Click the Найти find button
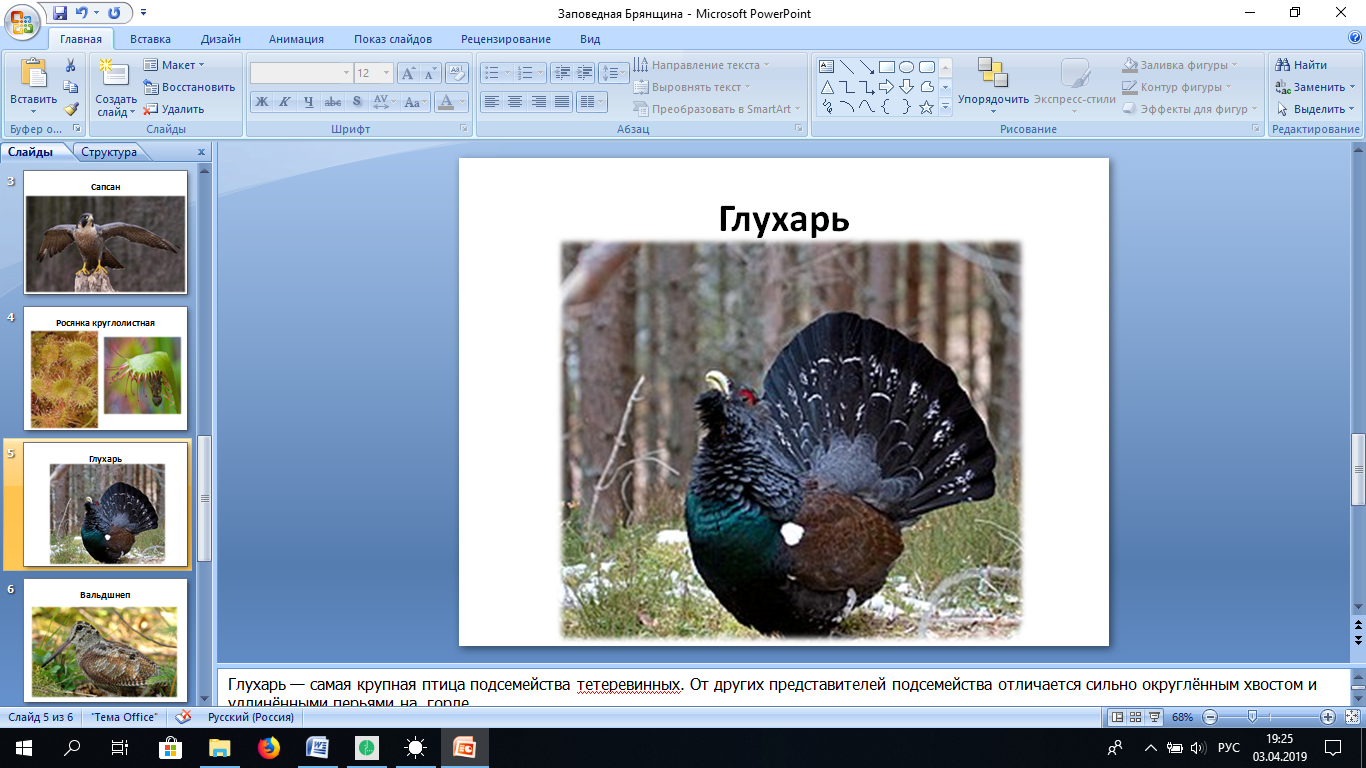The height and width of the screenshot is (768, 1366). click(1301, 65)
